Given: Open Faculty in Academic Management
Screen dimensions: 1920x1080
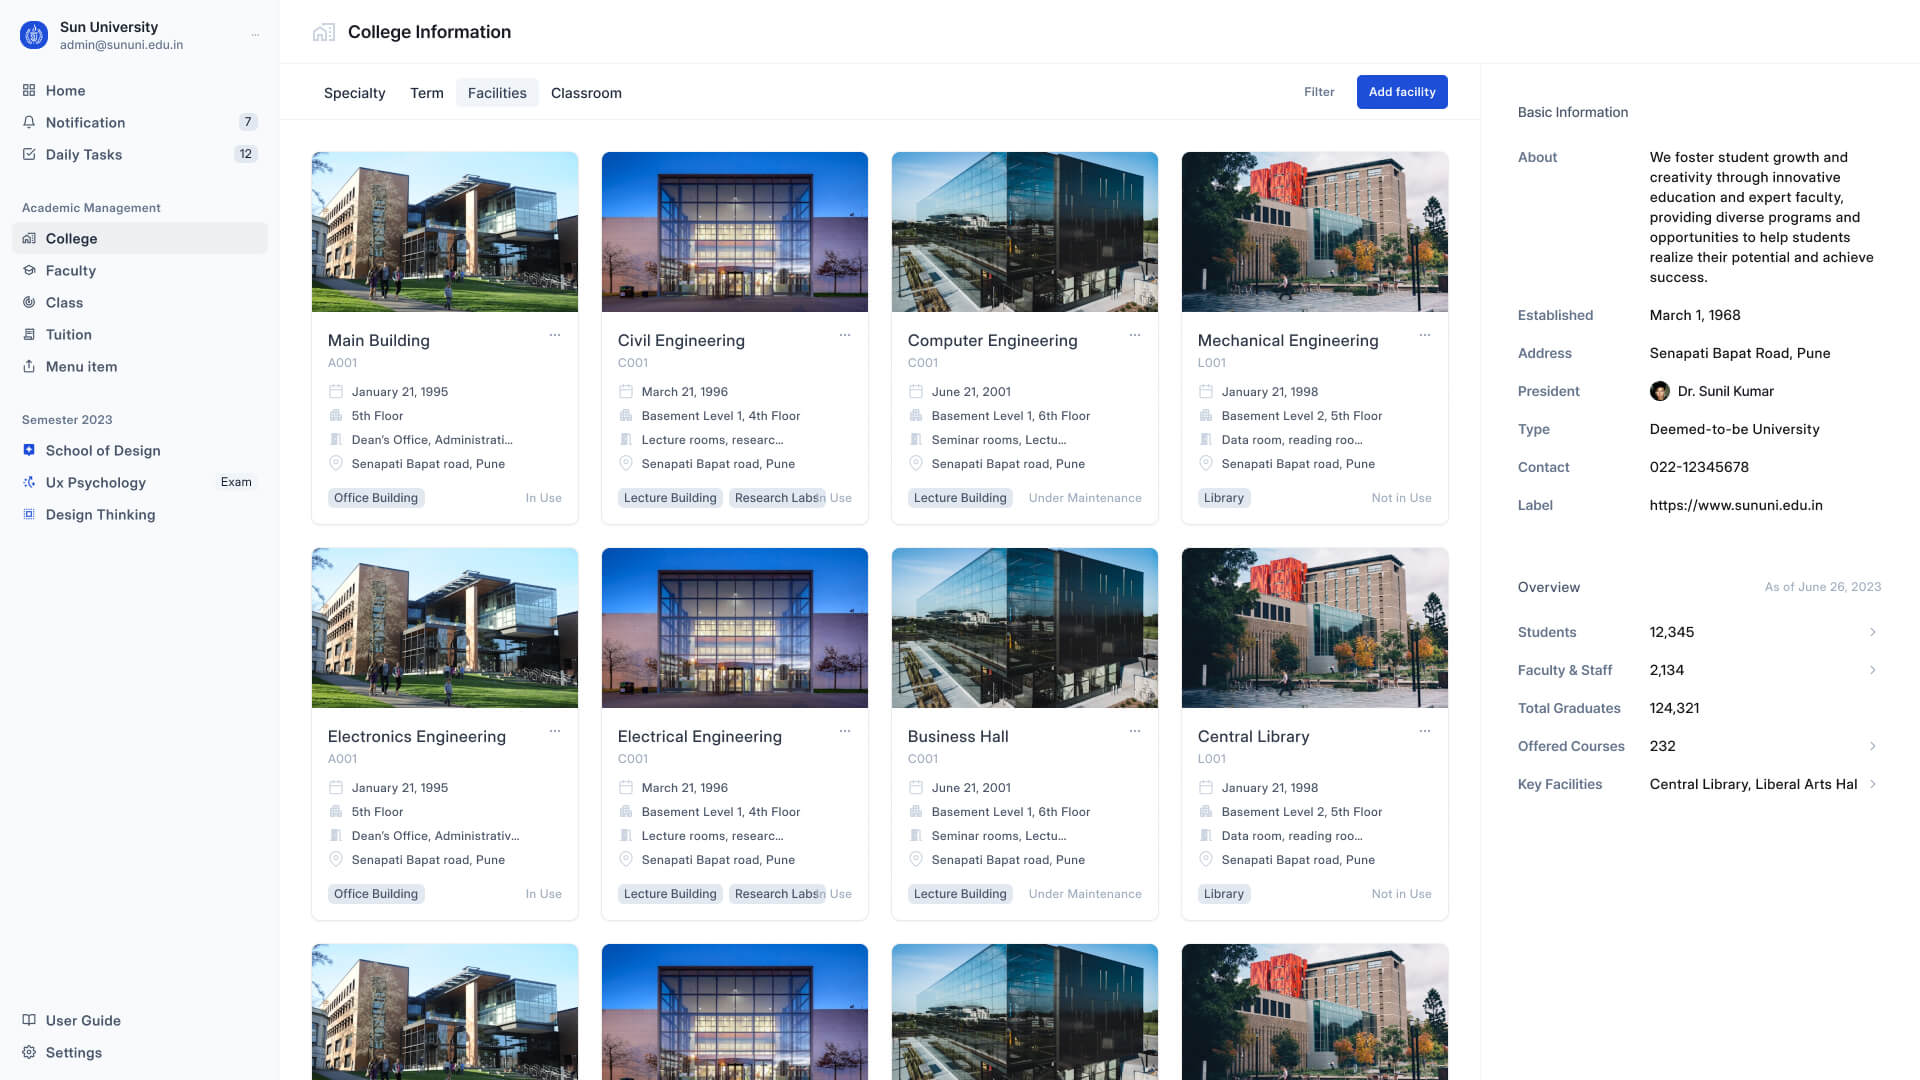Looking at the screenshot, I should click(x=140, y=270).
